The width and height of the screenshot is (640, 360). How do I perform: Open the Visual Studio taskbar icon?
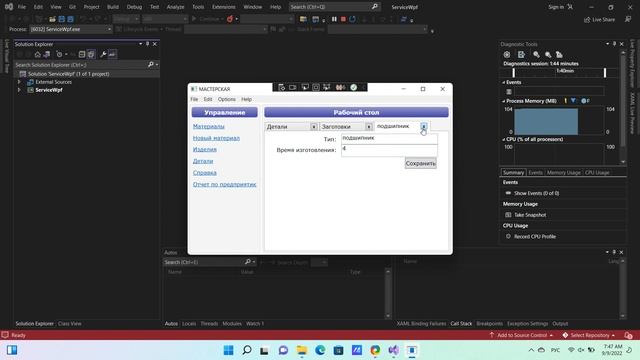393,350
